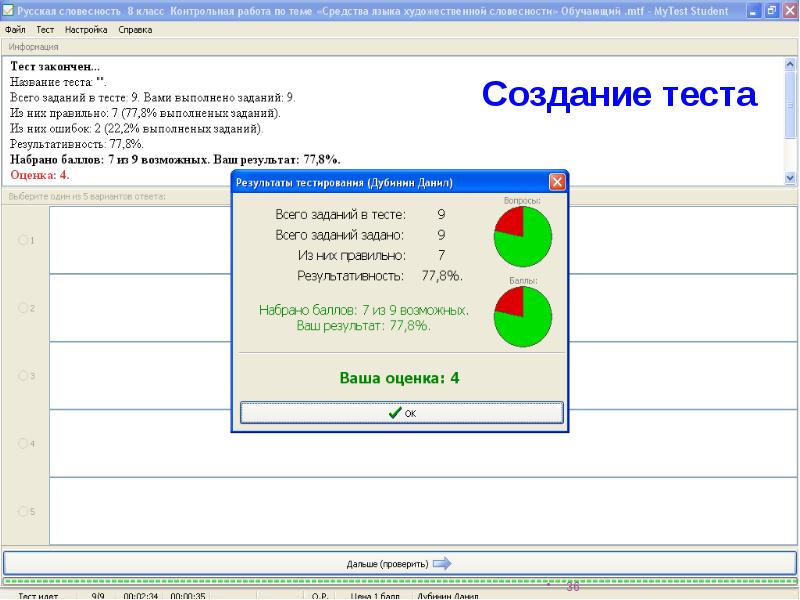The height and width of the screenshot is (600, 800).
Task: Click the MyTest app icon in title bar
Action: [x=8, y=9]
